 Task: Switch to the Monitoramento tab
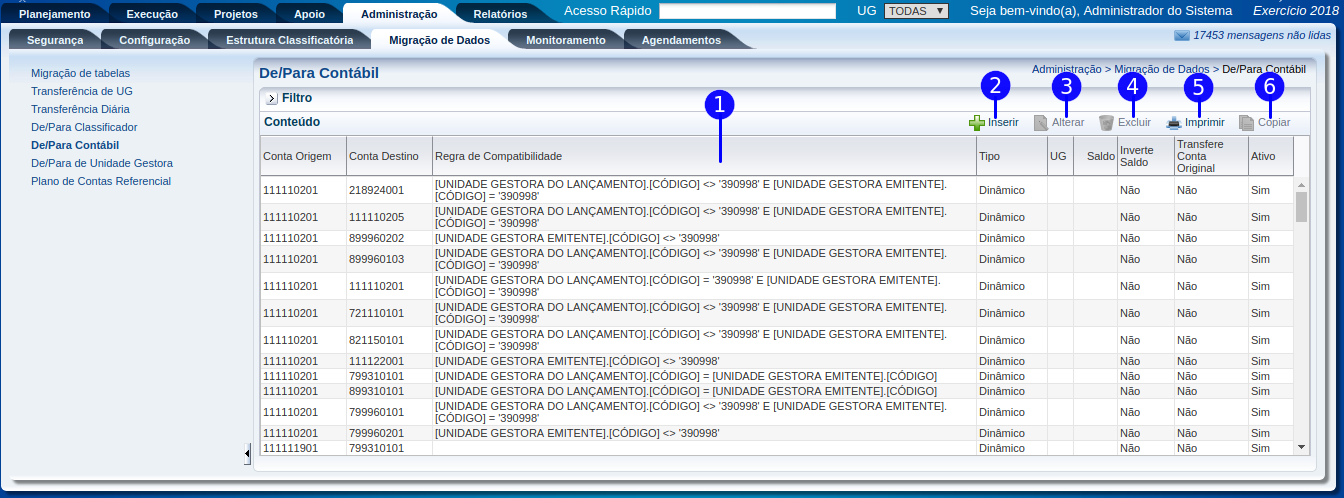pos(565,40)
